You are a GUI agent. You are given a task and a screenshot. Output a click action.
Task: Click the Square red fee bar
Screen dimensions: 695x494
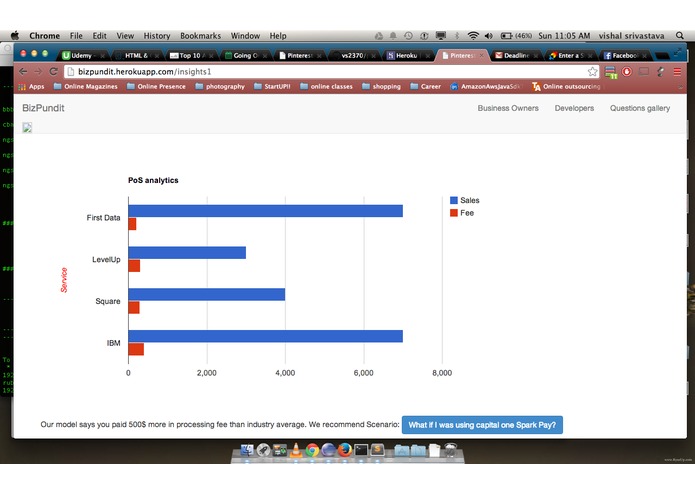pyautogui.click(x=134, y=307)
